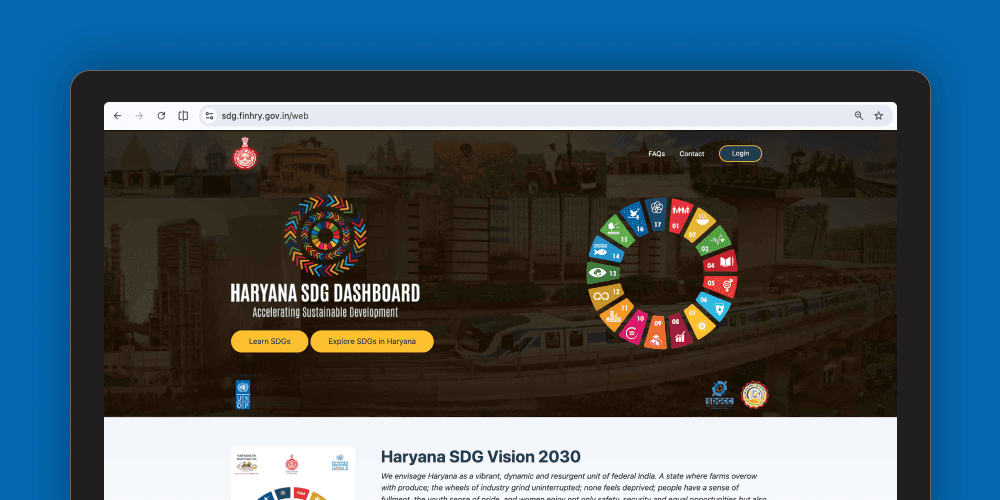This screenshot has height=500, width=1000.
Task: Click the UNDP logo
Action: [243, 394]
